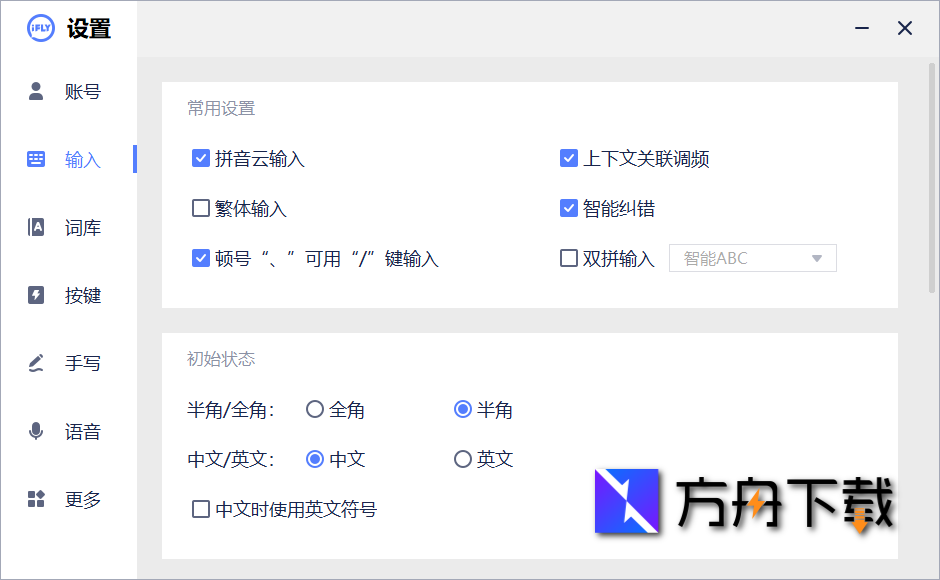Enable 繁体输入 traditional Chinese input
940x580 pixels.
(200, 208)
